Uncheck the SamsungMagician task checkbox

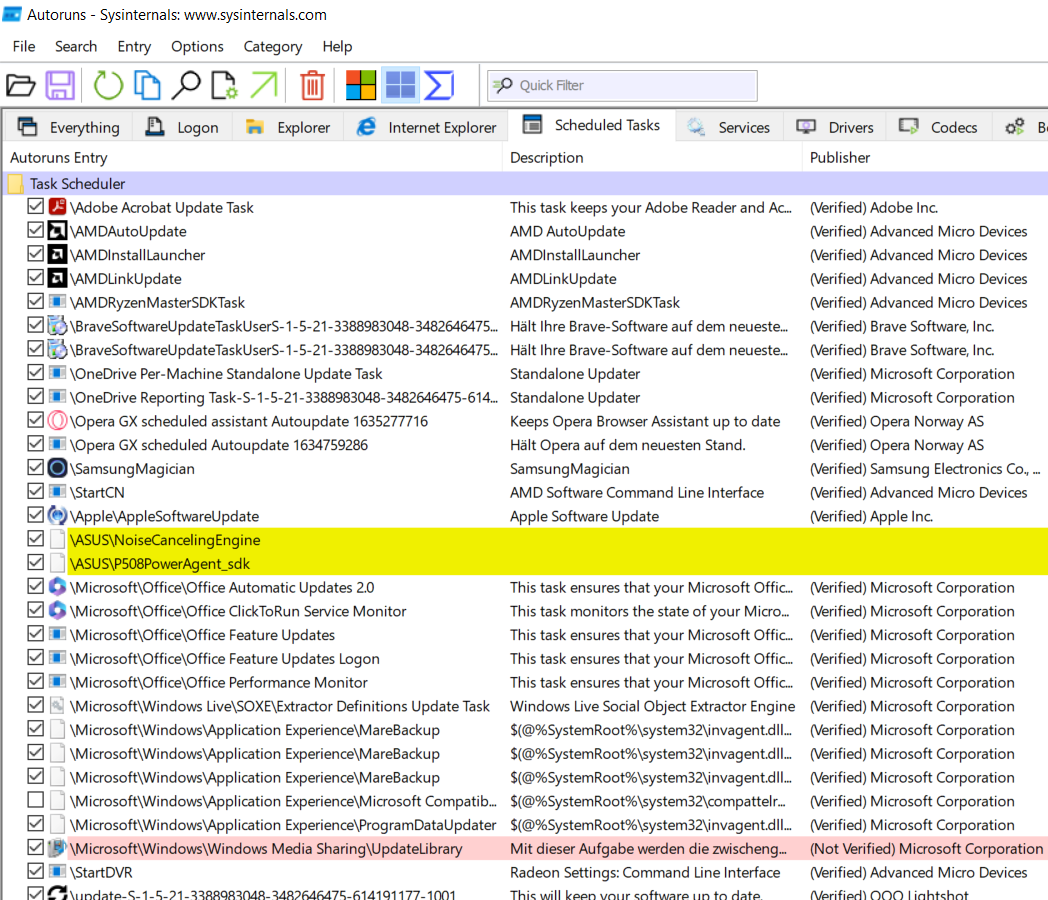click(35, 468)
